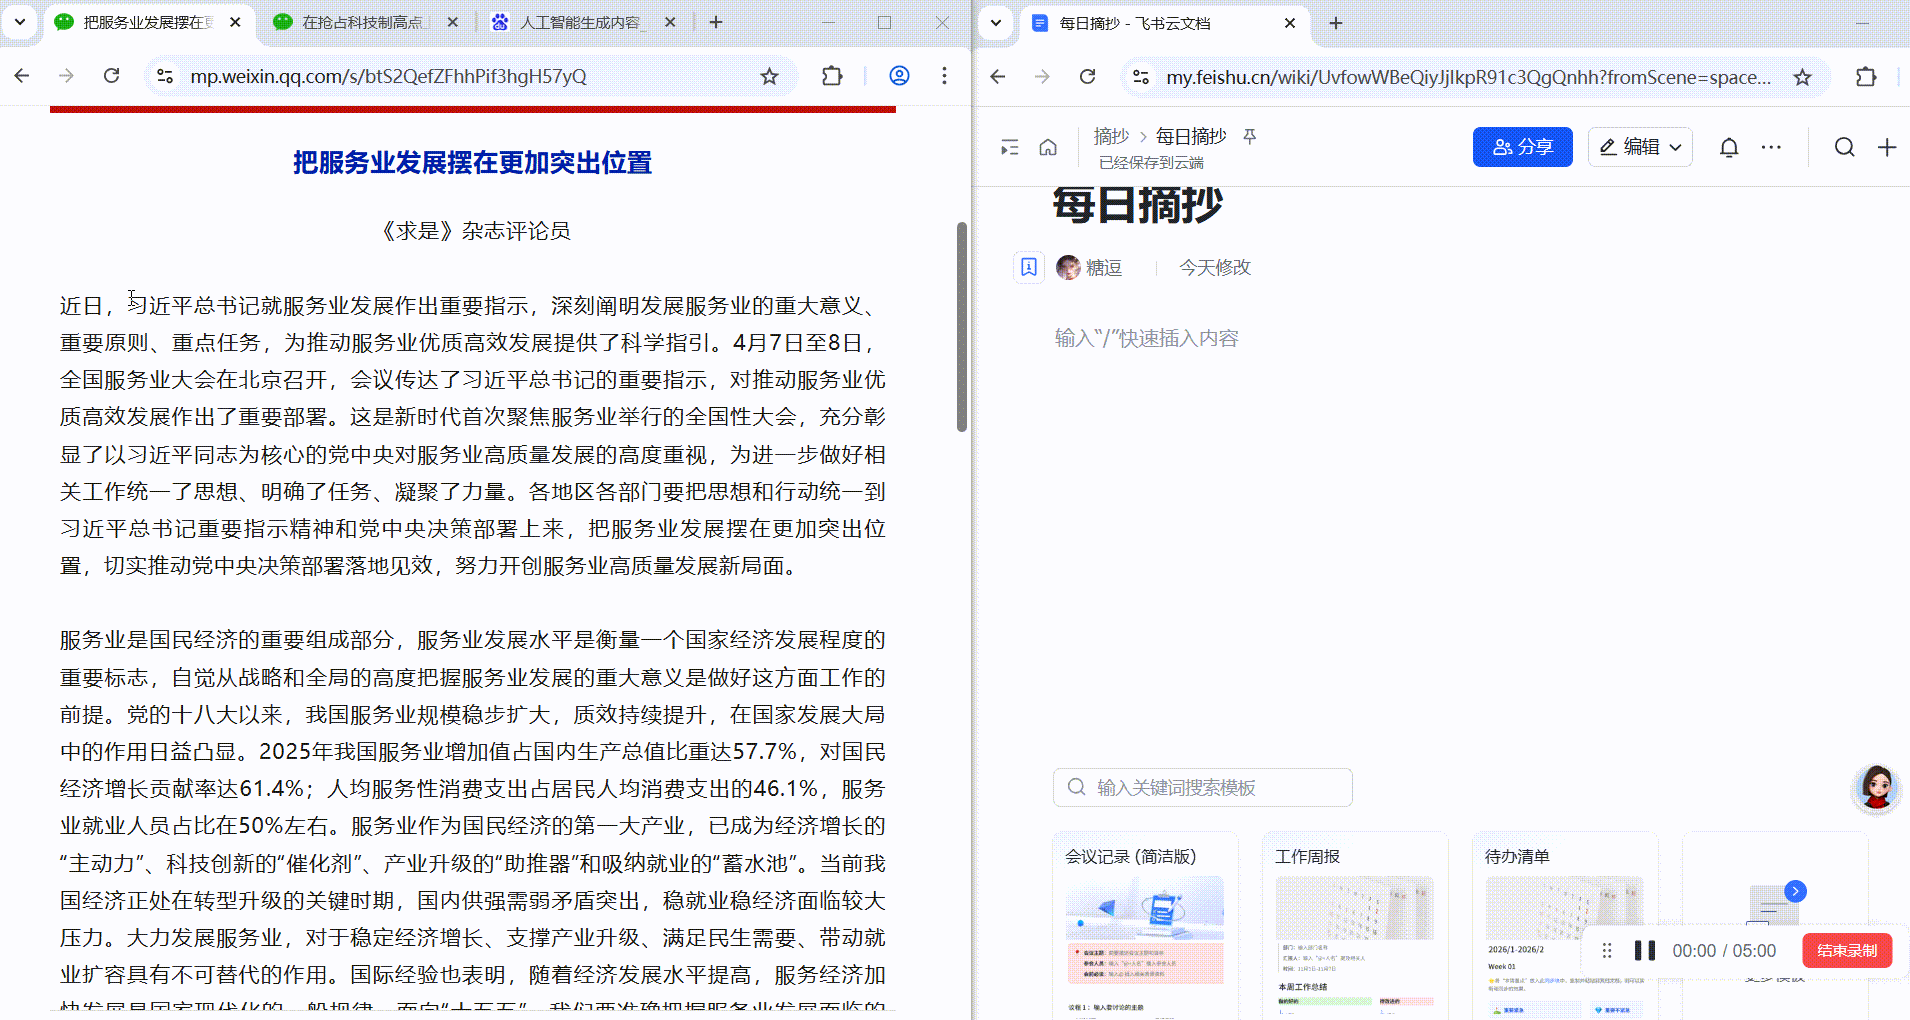
Task: Click the template keyword search field
Action: tap(1202, 787)
